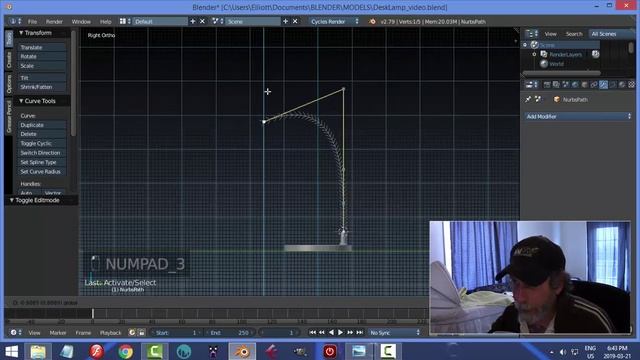This screenshot has width=640, height=360.
Task: Open the All Scenes display mode dropdown
Action: click(x=611, y=34)
